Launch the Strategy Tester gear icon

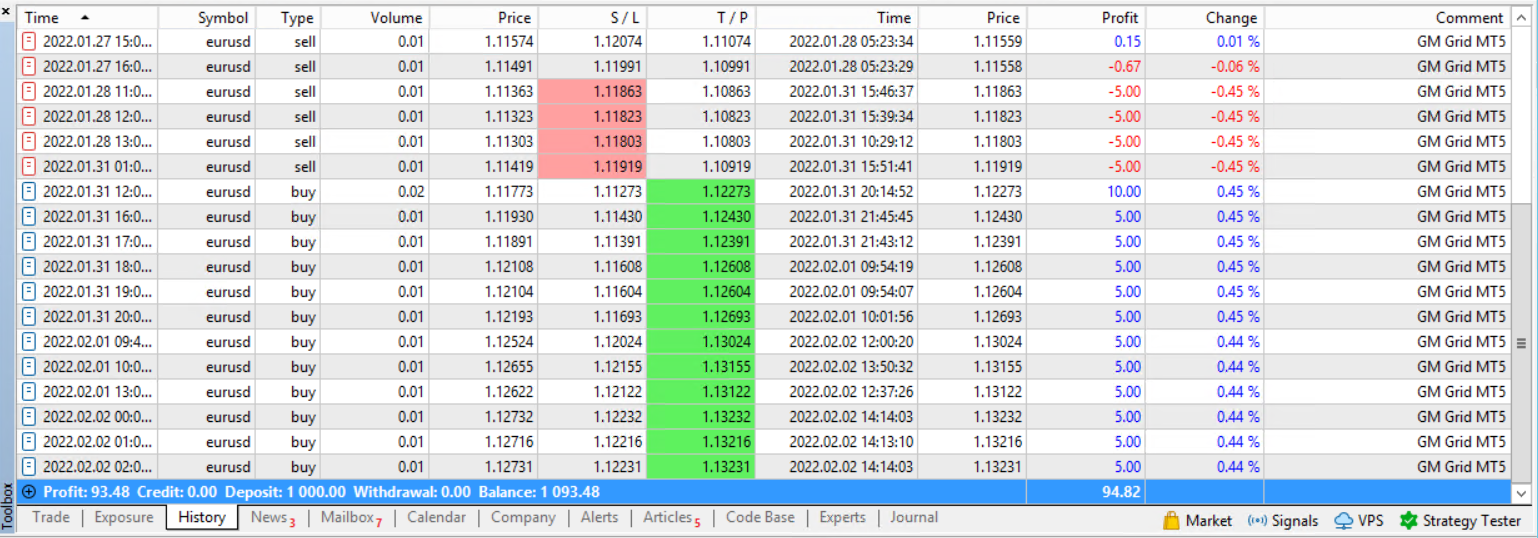coord(1408,520)
